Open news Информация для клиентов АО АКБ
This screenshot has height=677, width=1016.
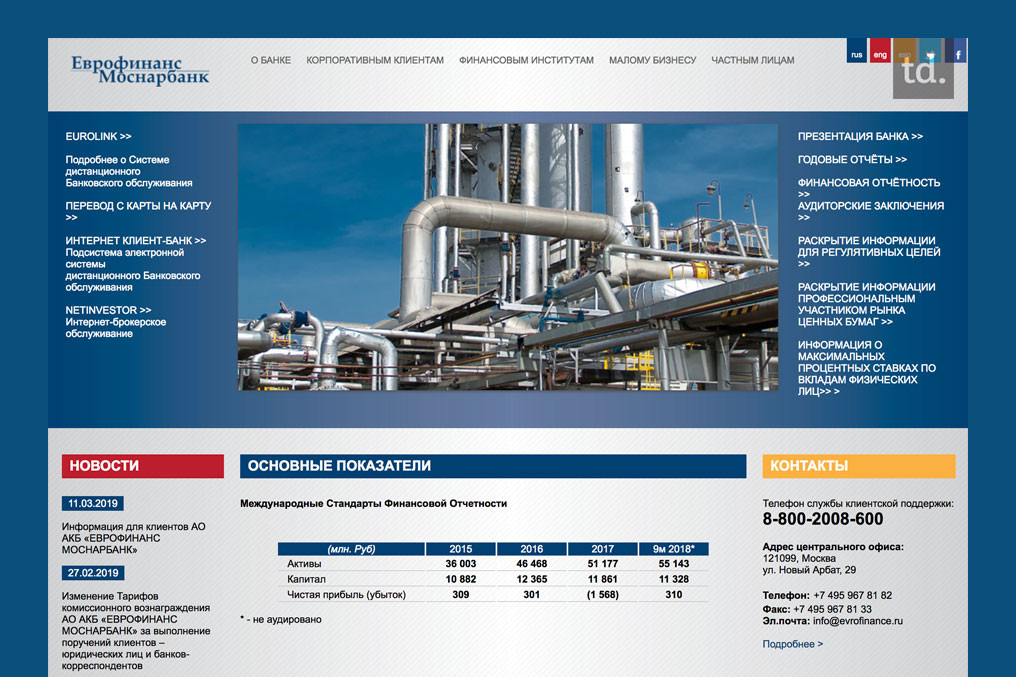click(x=133, y=538)
